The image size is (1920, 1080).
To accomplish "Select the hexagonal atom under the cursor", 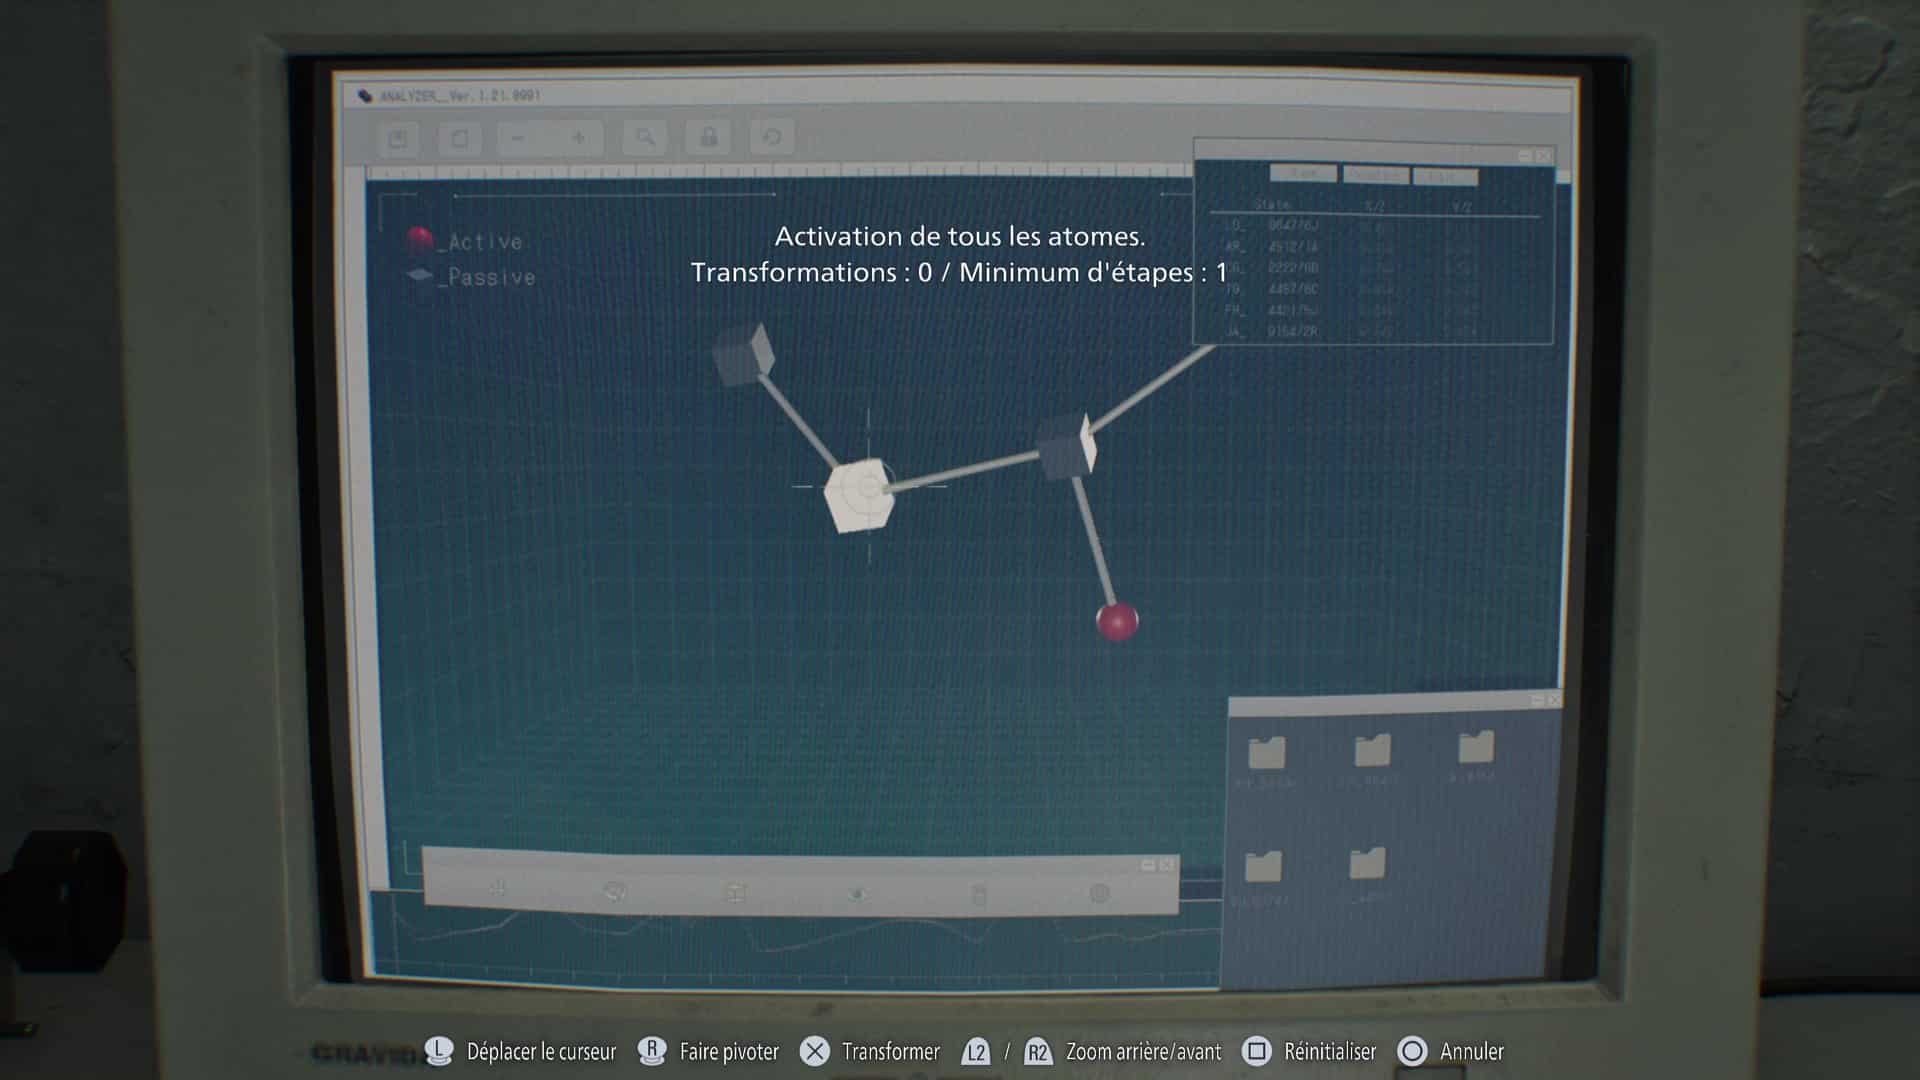I will click(x=860, y=494).
